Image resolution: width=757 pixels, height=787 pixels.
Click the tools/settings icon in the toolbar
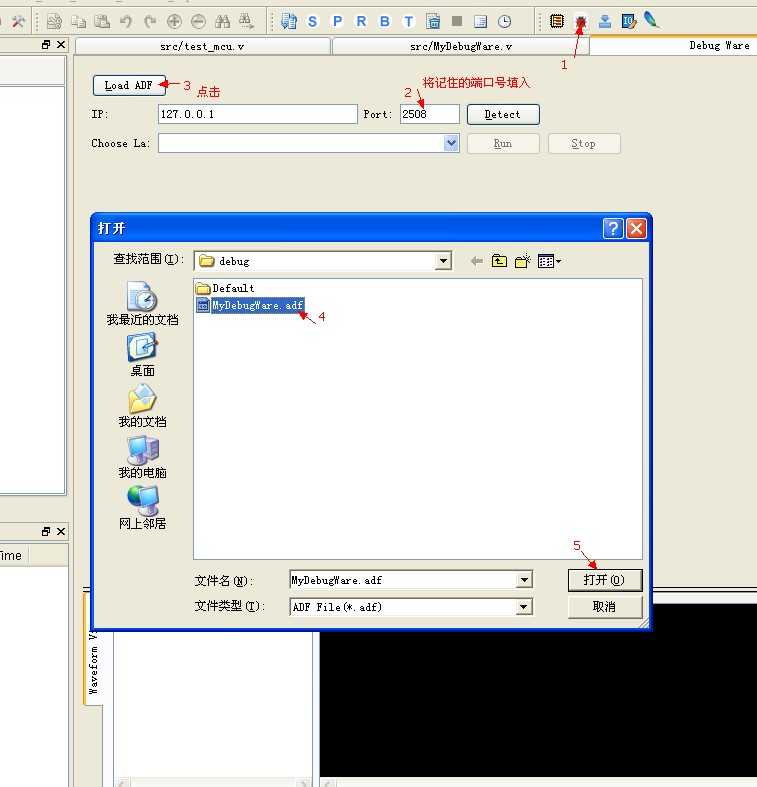coord(18,22)
